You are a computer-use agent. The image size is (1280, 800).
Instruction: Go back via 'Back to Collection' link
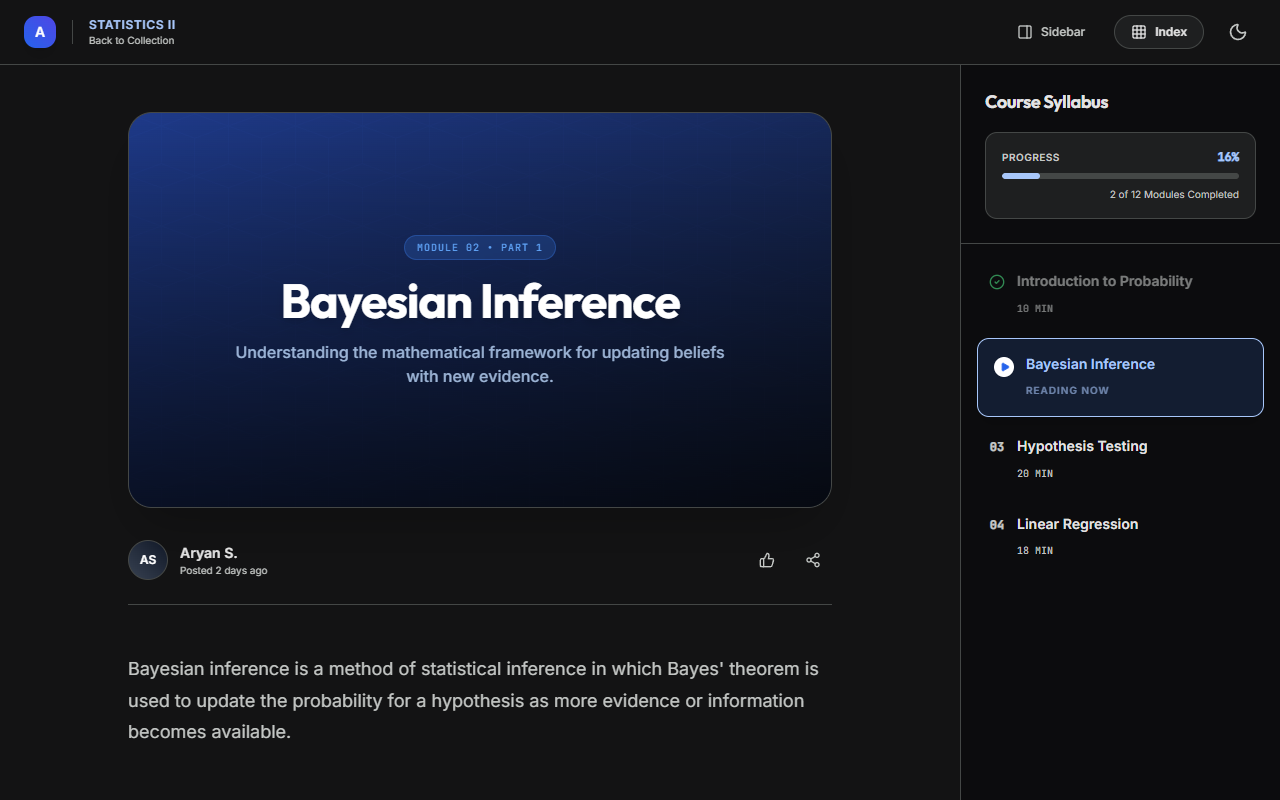point(131,41)
